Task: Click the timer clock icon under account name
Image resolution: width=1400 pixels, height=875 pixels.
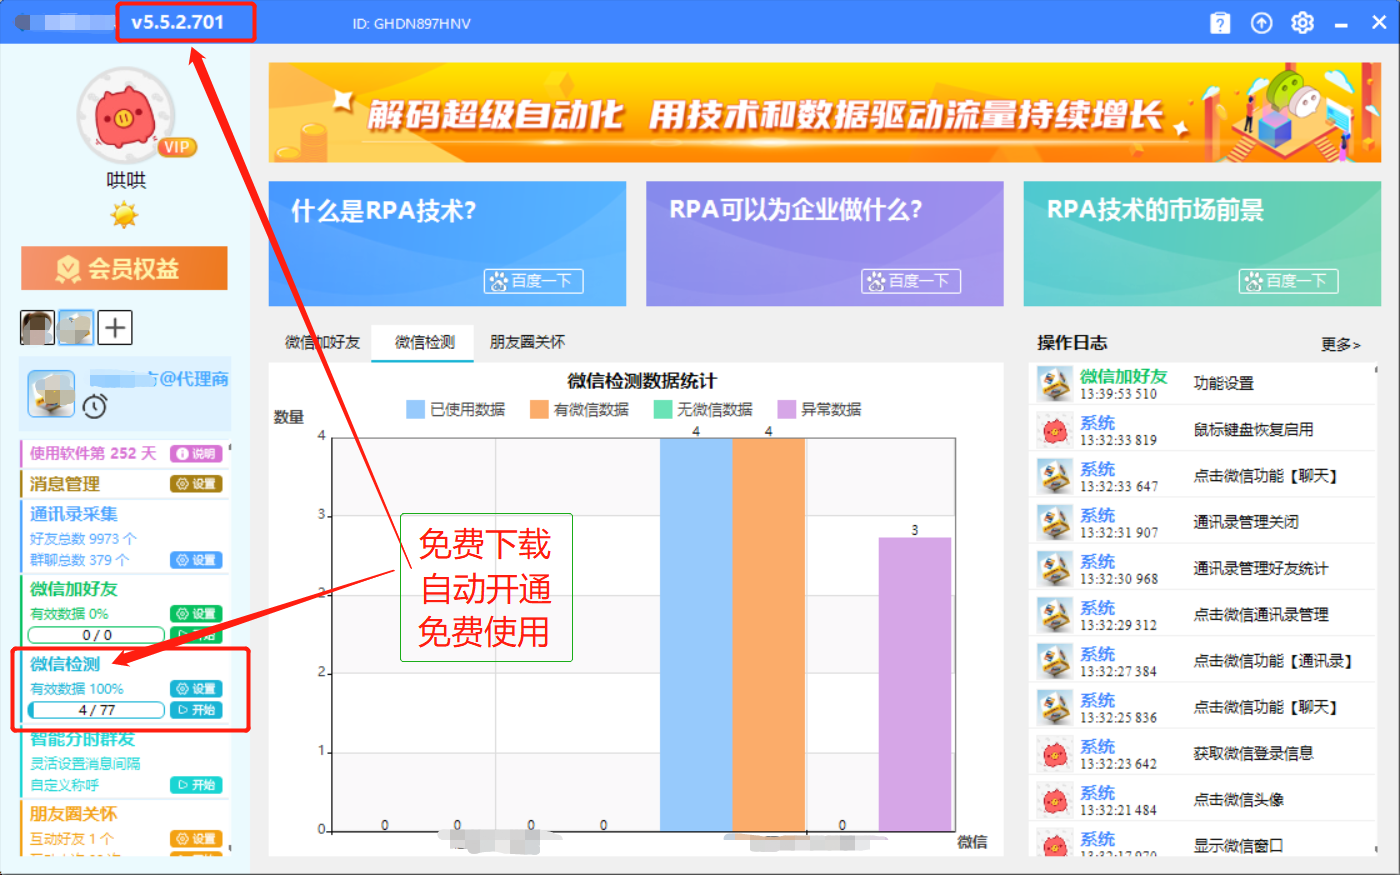Action: 95,406
